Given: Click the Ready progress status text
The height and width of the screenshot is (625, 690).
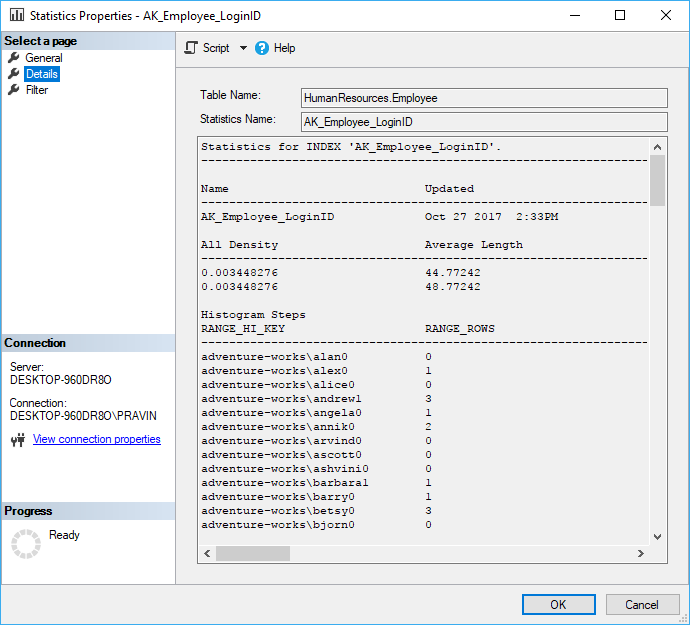Looking at the screenshot, I should point(64,535).
